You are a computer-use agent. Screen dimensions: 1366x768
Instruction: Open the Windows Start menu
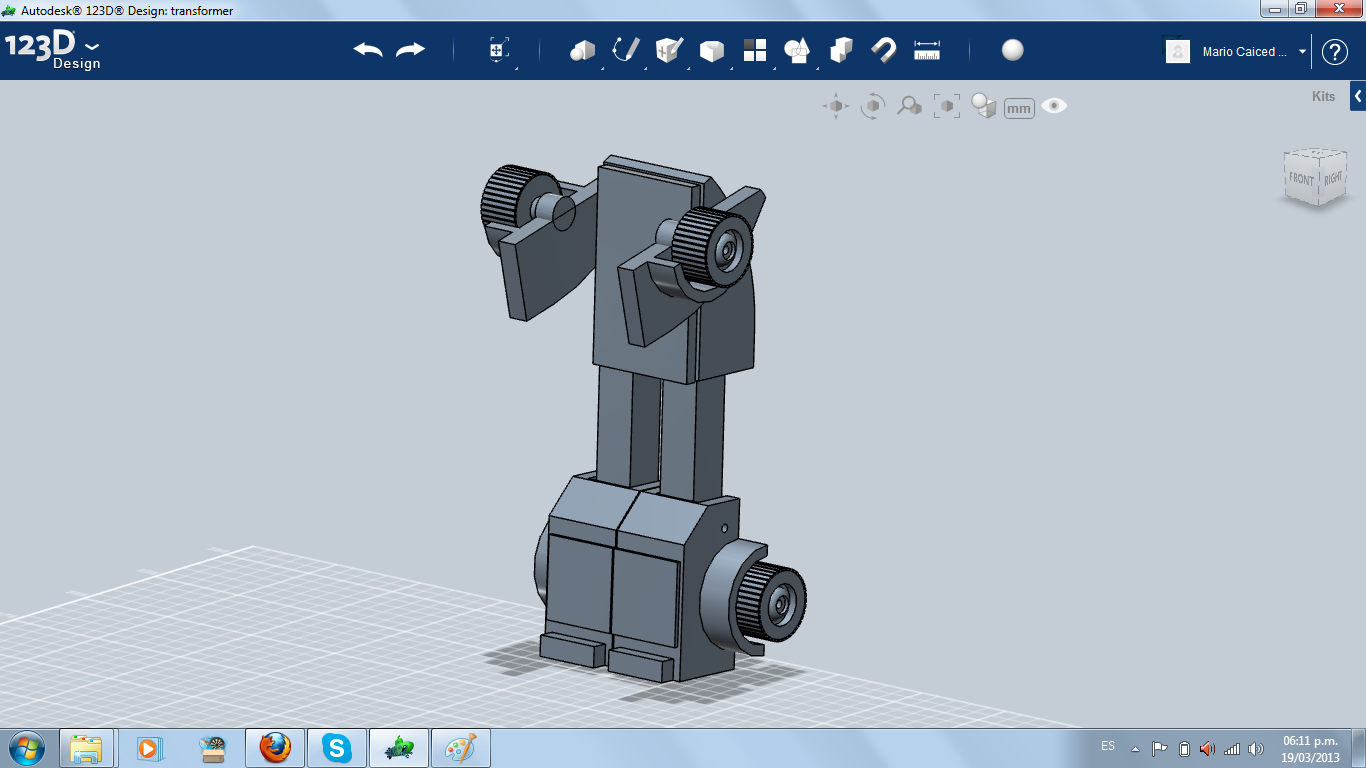click(x=25, y=747)
